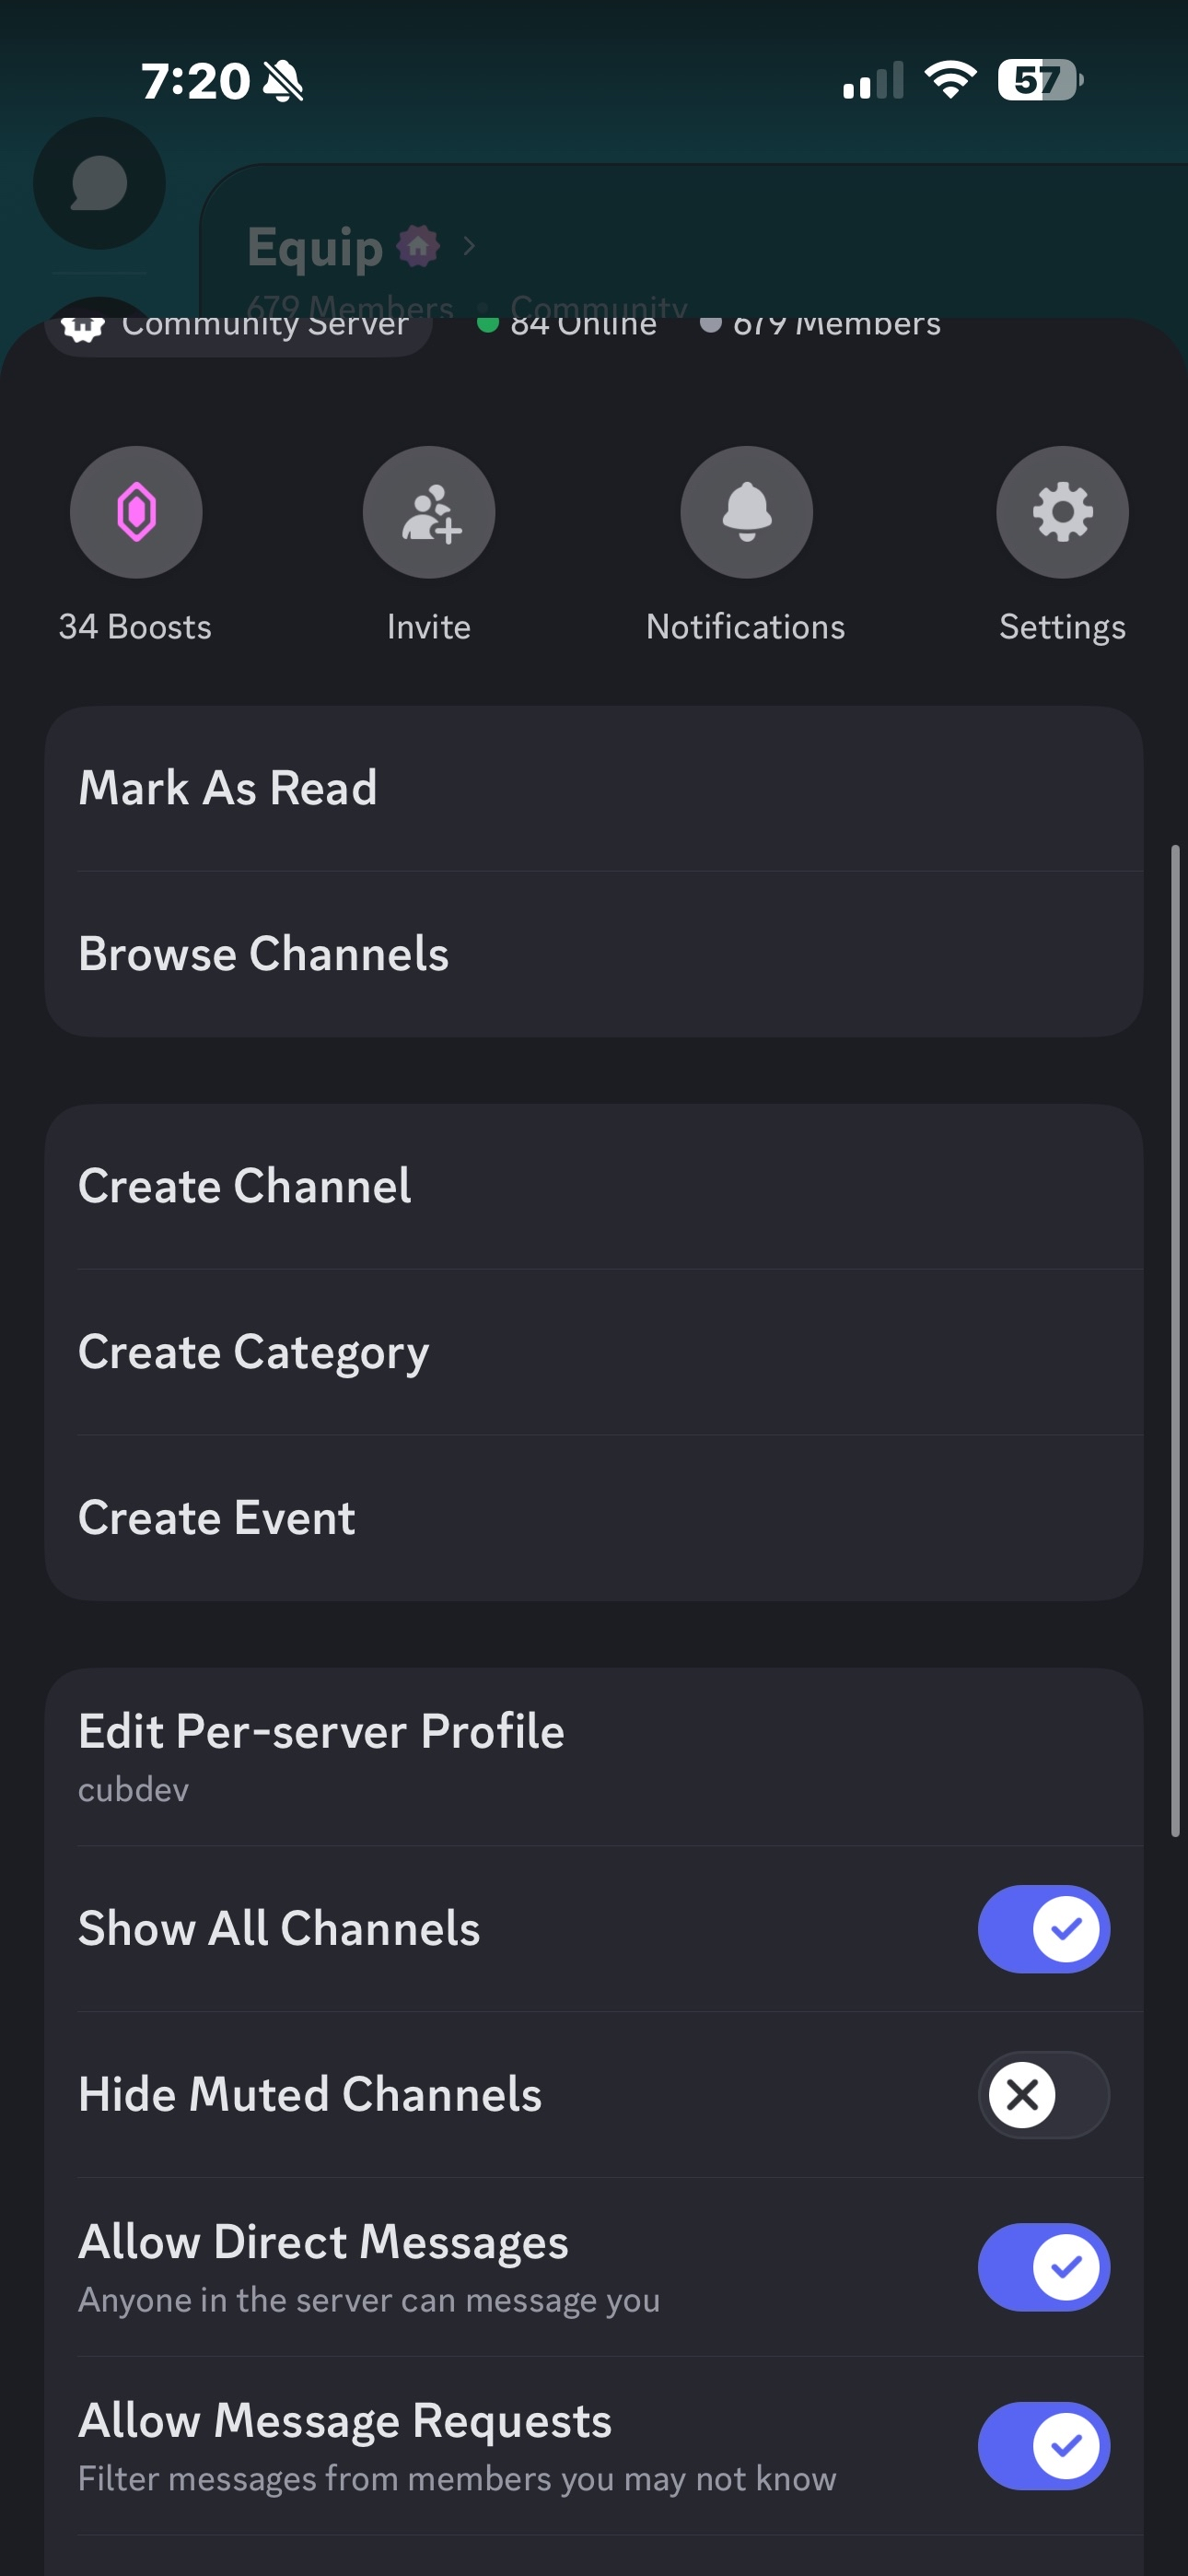This screenshot has height=2576, width=1188.
Task: Tap the battery indicator in status bar
Action: pos(1040,80)
